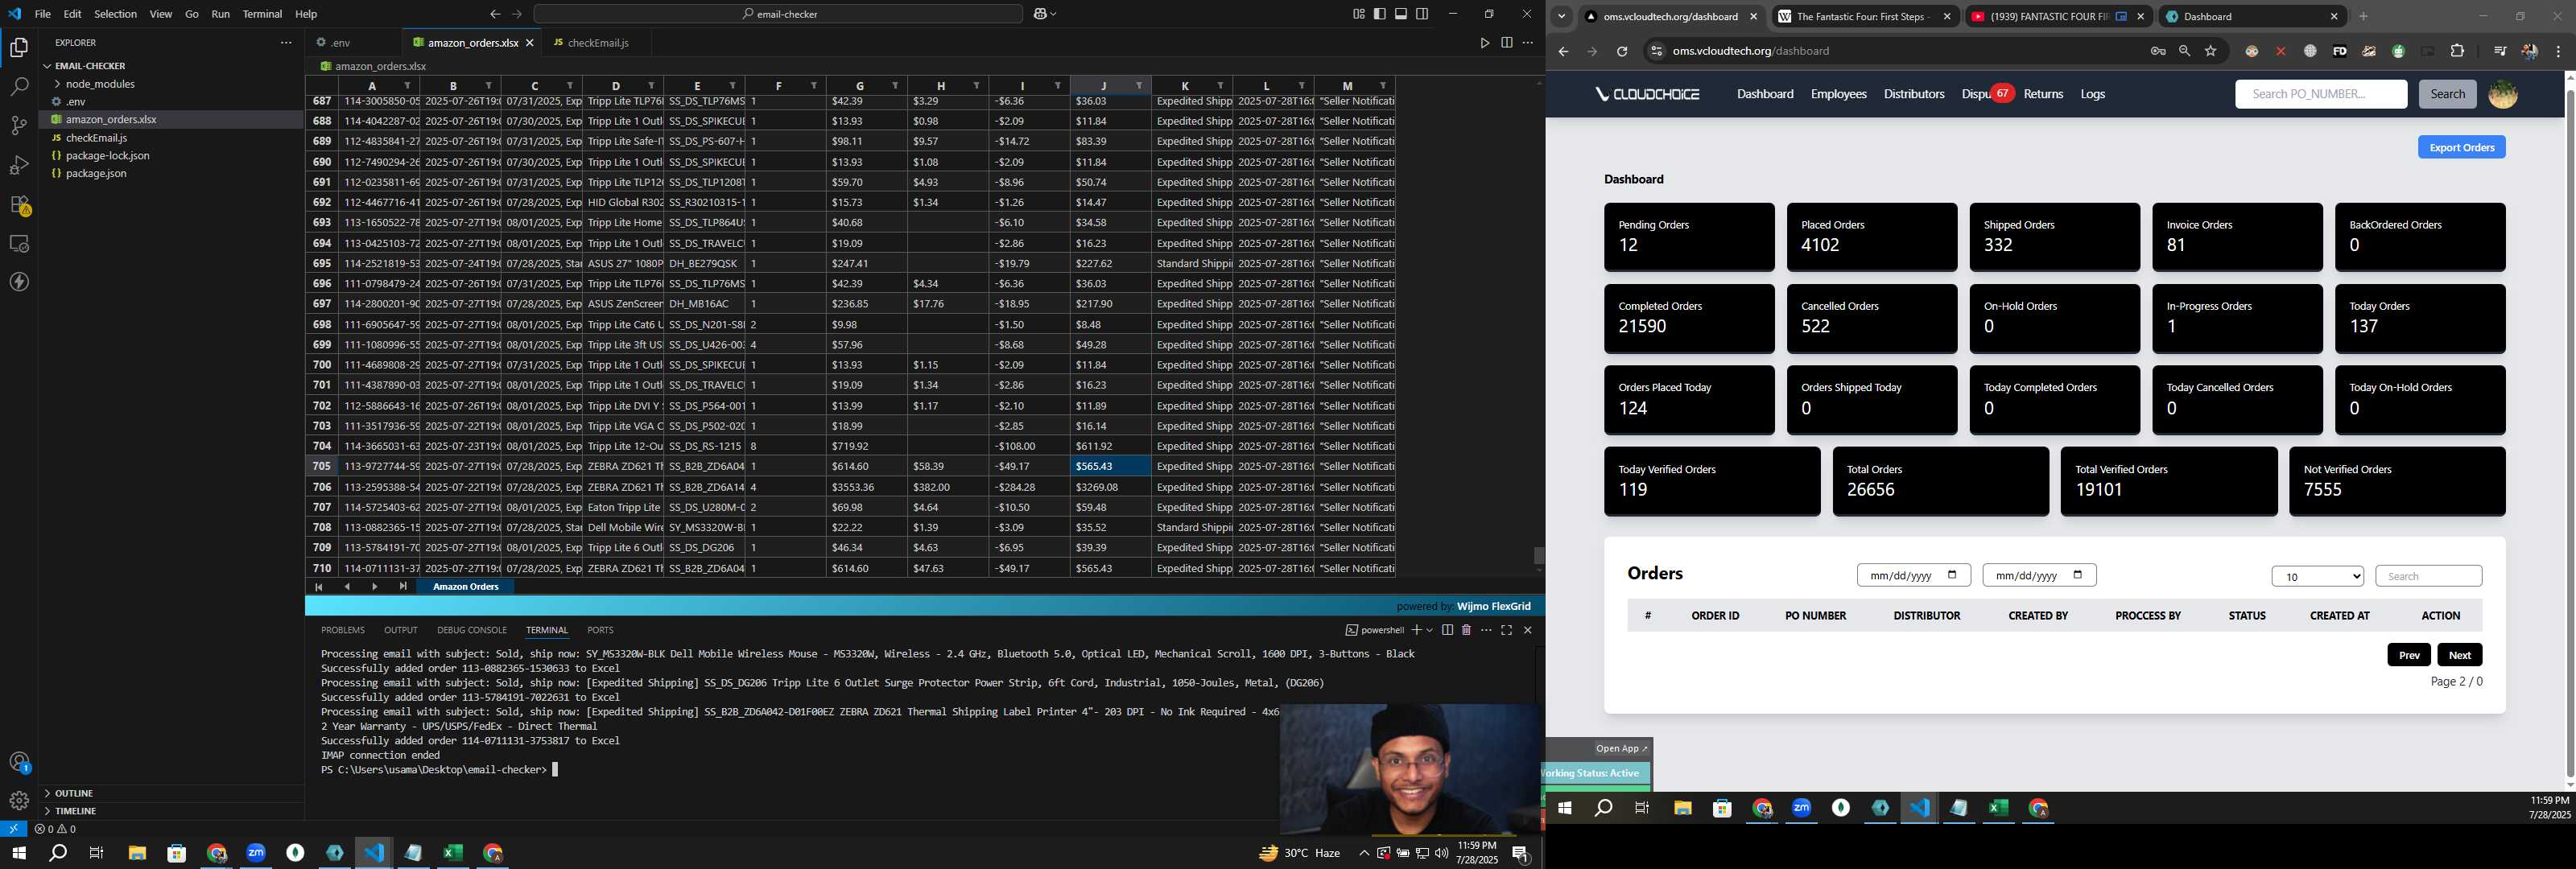Switch to the PROBLEMS panel tab
Screen dimensions: 2576x869
(342, 630)
